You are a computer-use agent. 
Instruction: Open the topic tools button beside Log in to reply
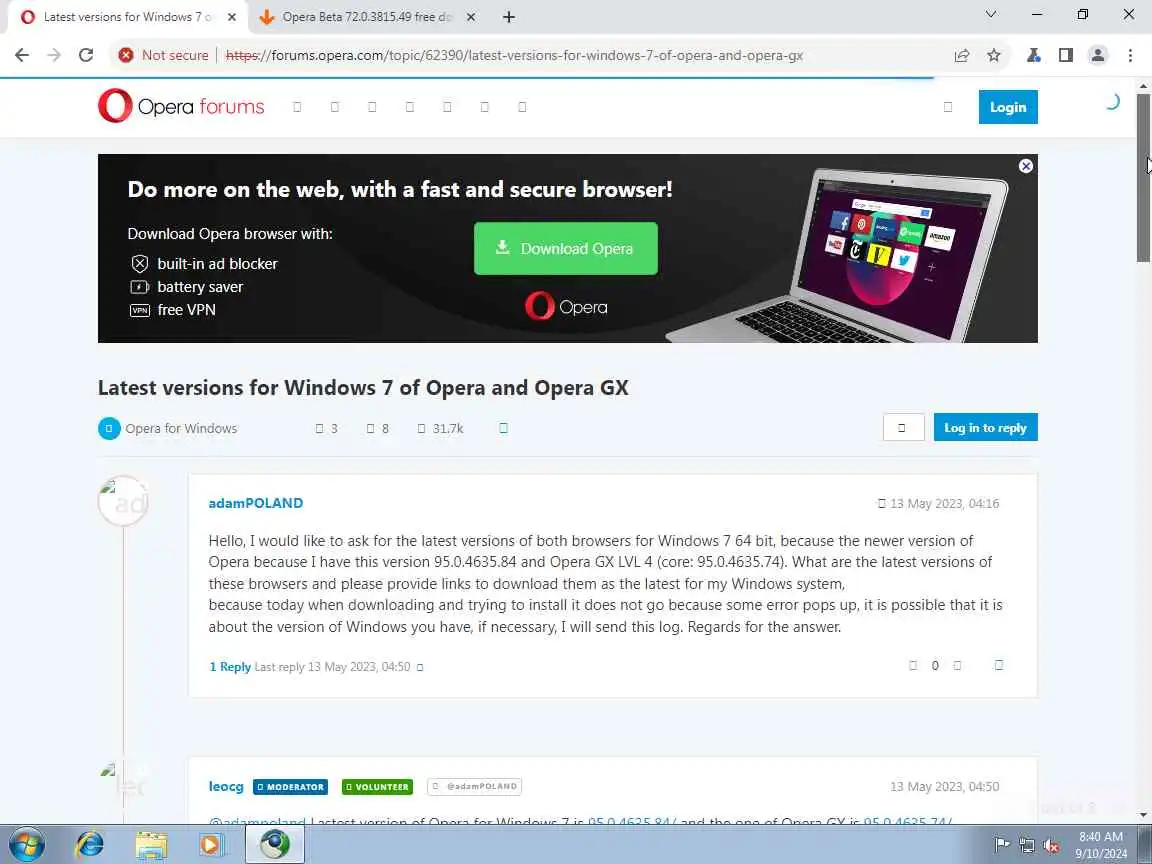903,428
